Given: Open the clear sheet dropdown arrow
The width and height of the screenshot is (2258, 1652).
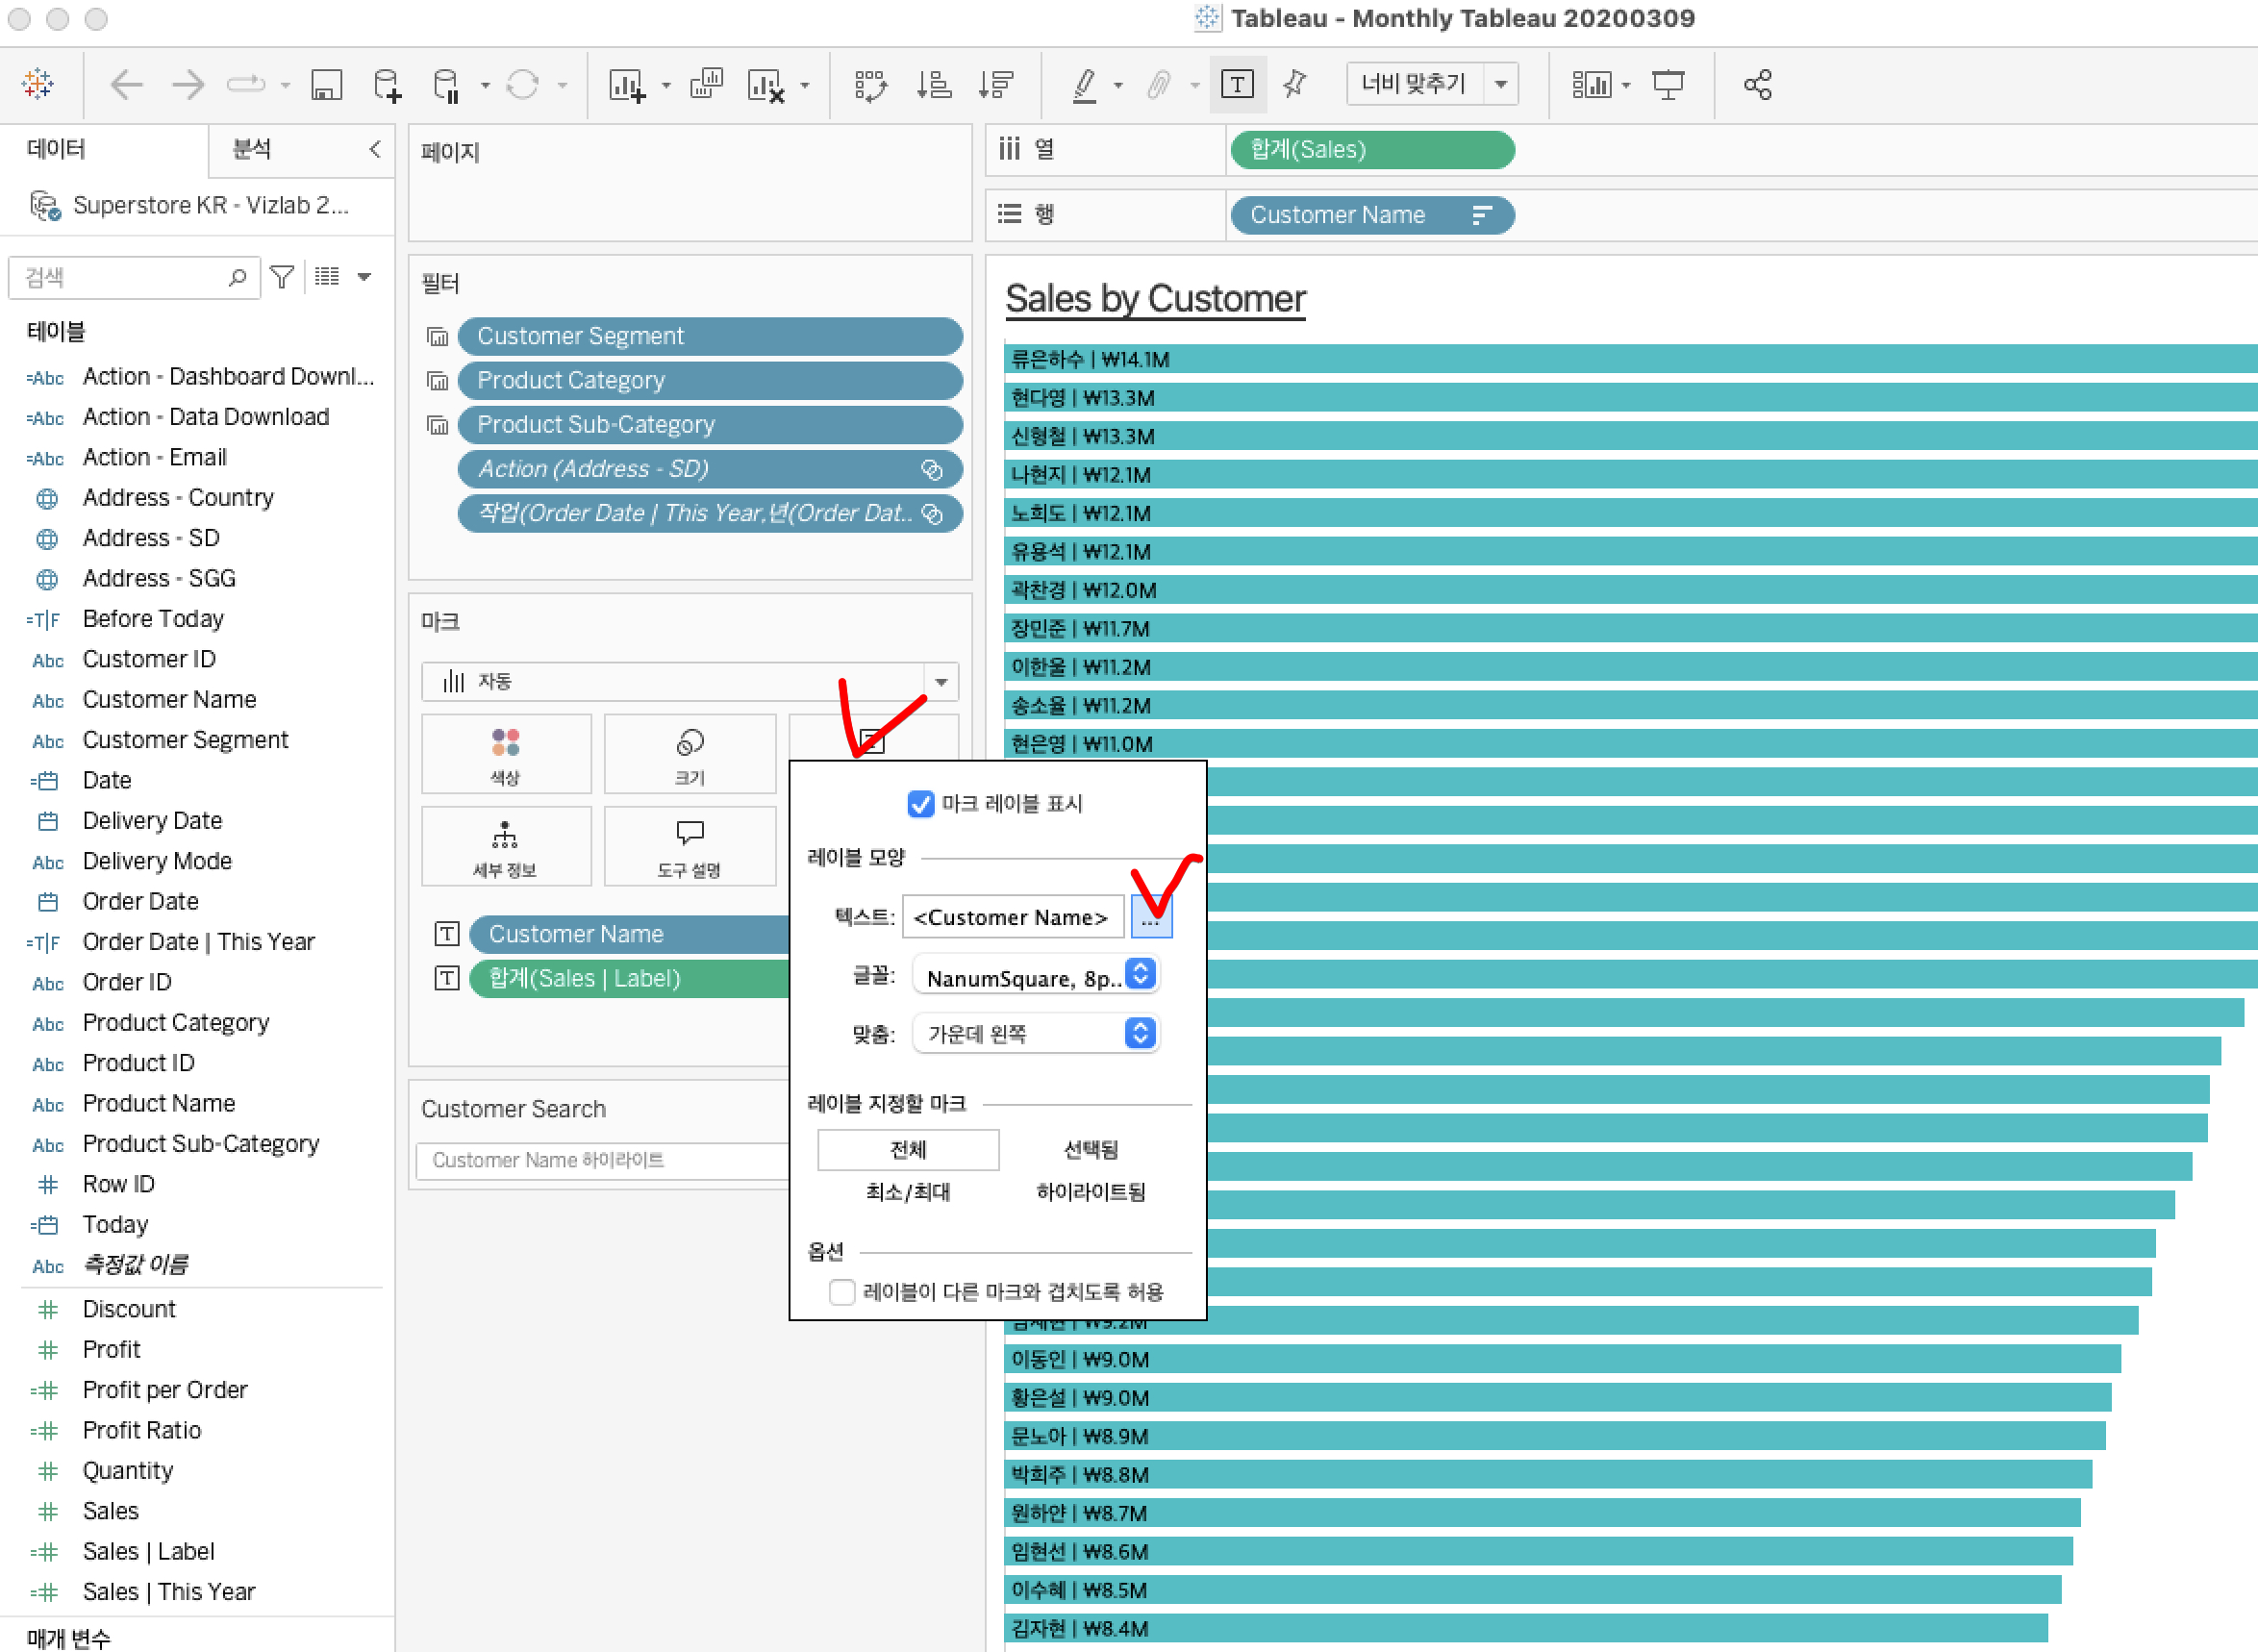Looking at the screenshot, I should click(x=805, y=85).
